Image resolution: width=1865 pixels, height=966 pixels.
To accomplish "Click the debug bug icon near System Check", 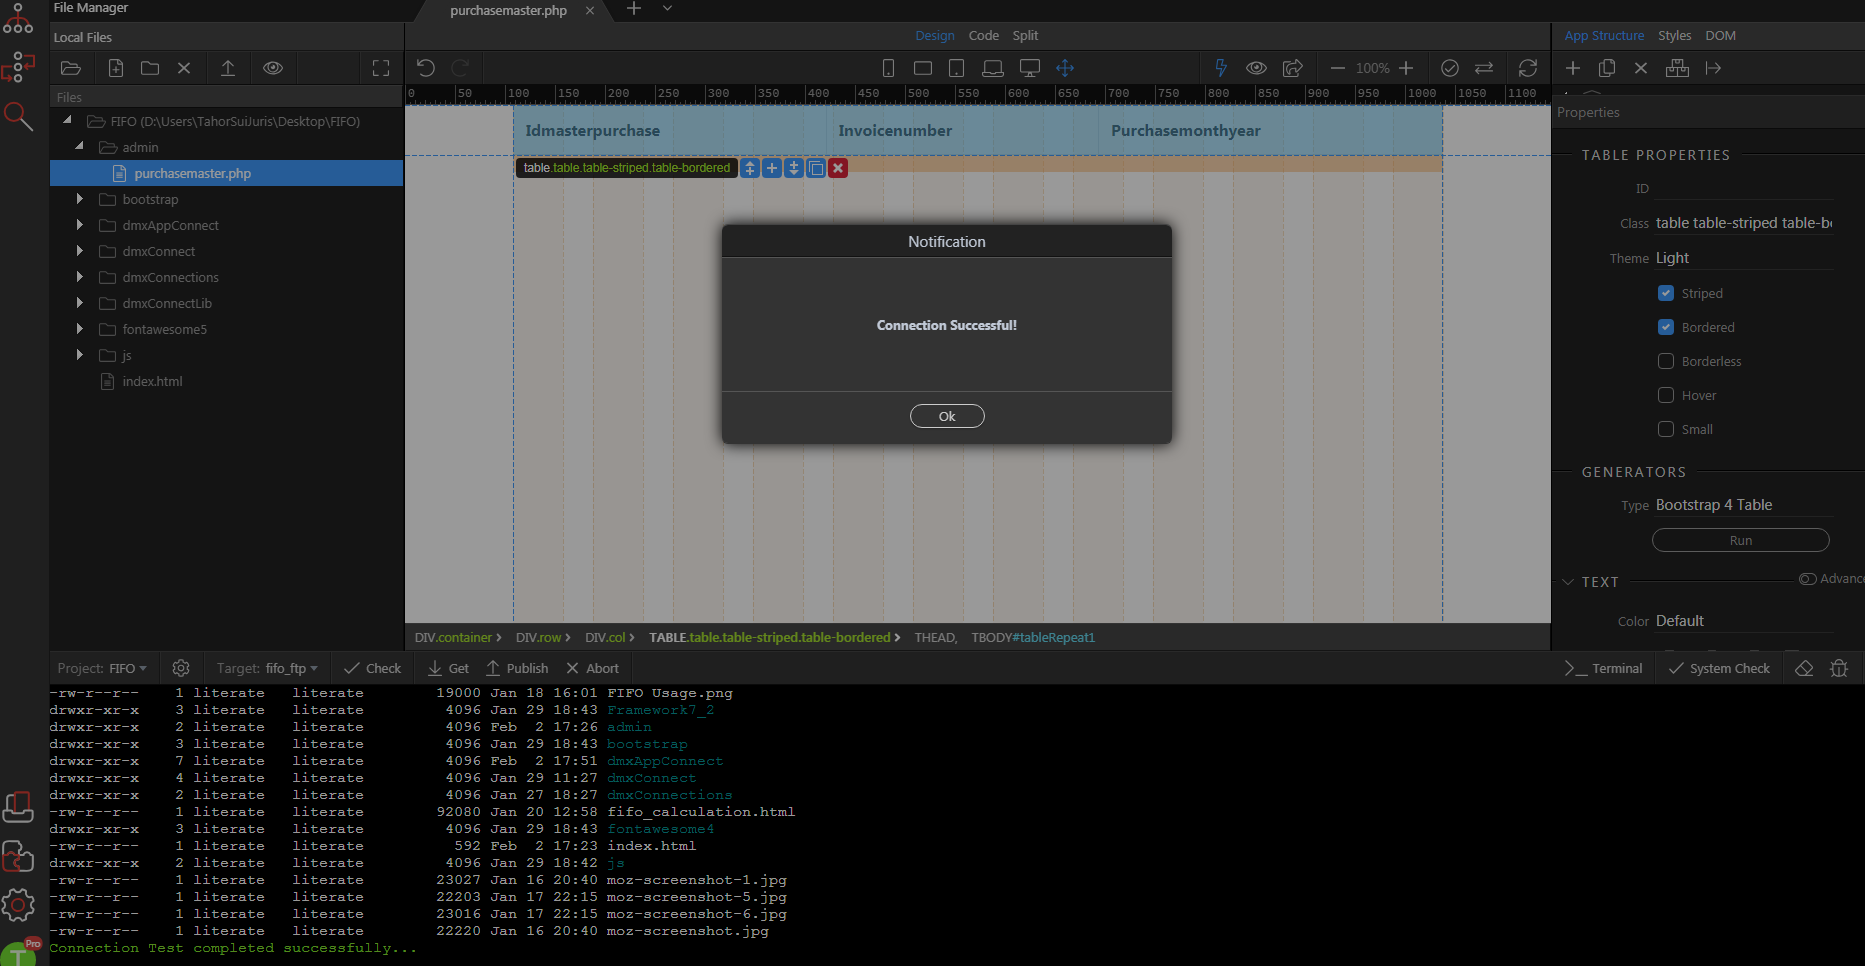I will [x=1838, y=668].
